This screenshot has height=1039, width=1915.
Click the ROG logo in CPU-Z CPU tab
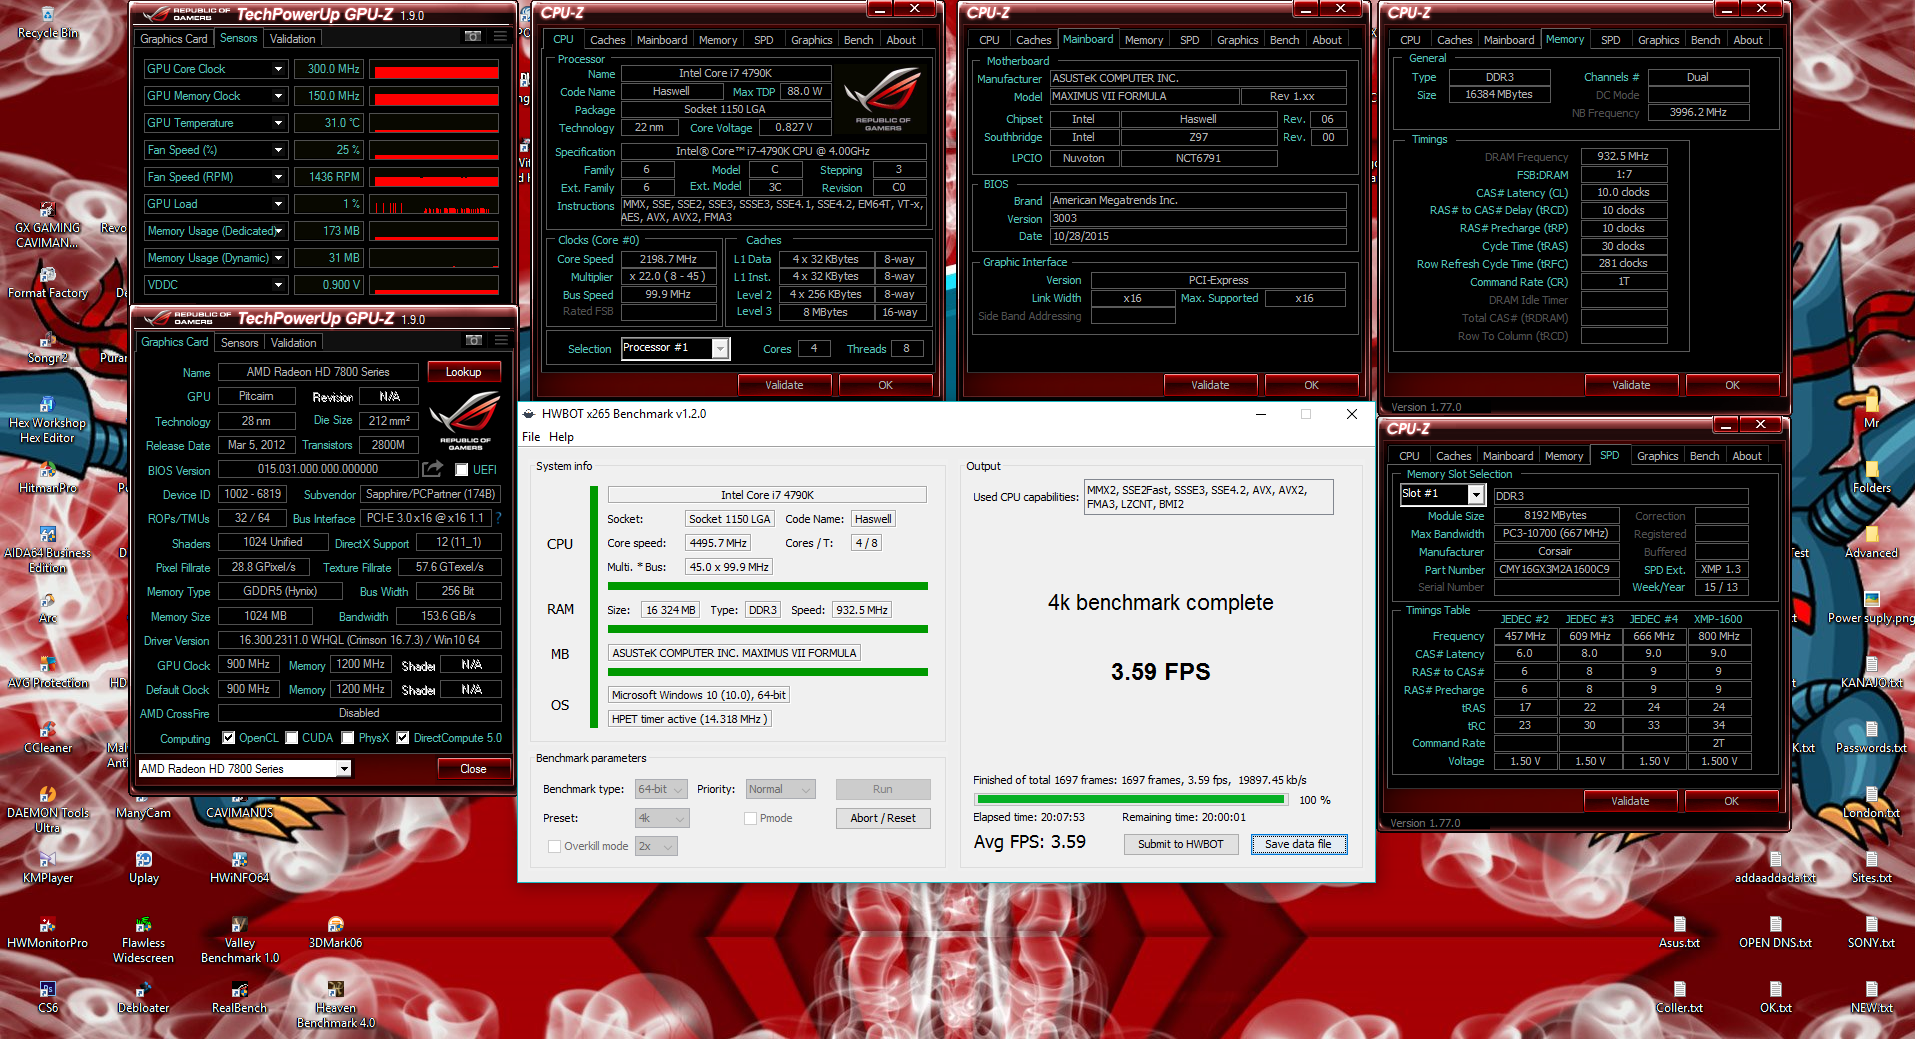point(883,98)
